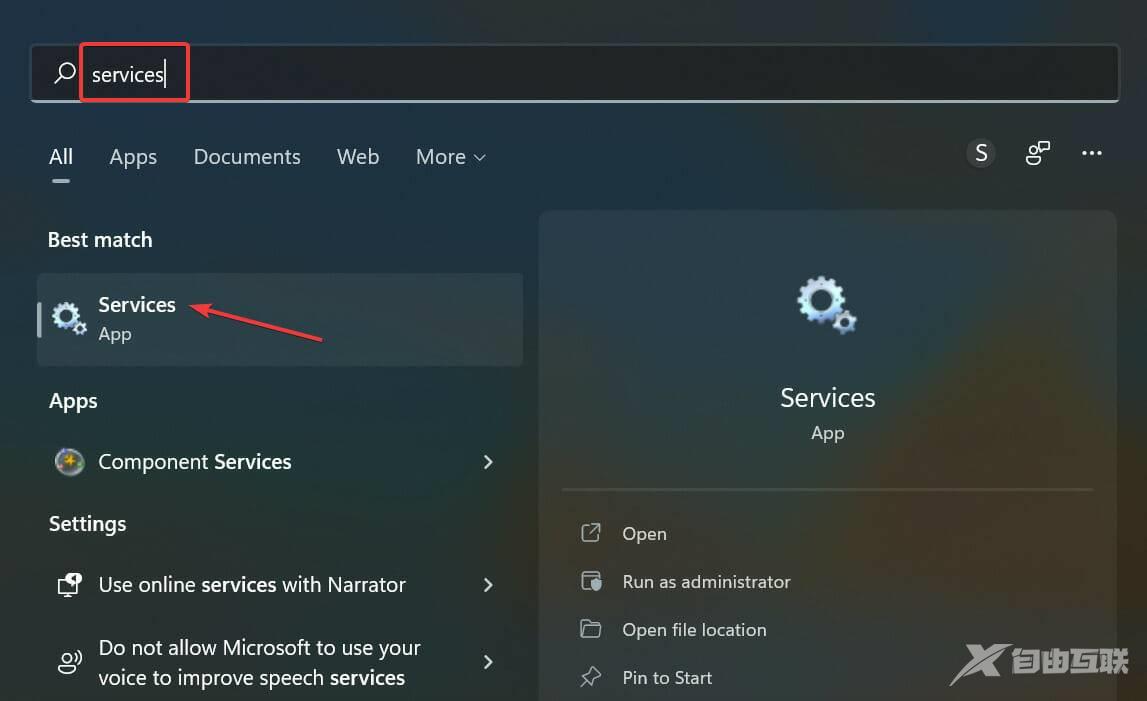Open the three-dot options menu
Viewport: 1147px width, 701px height.
click(1091, 153)
